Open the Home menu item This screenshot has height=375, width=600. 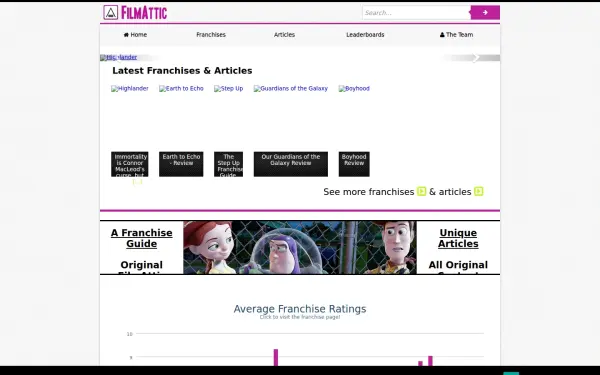135,35
